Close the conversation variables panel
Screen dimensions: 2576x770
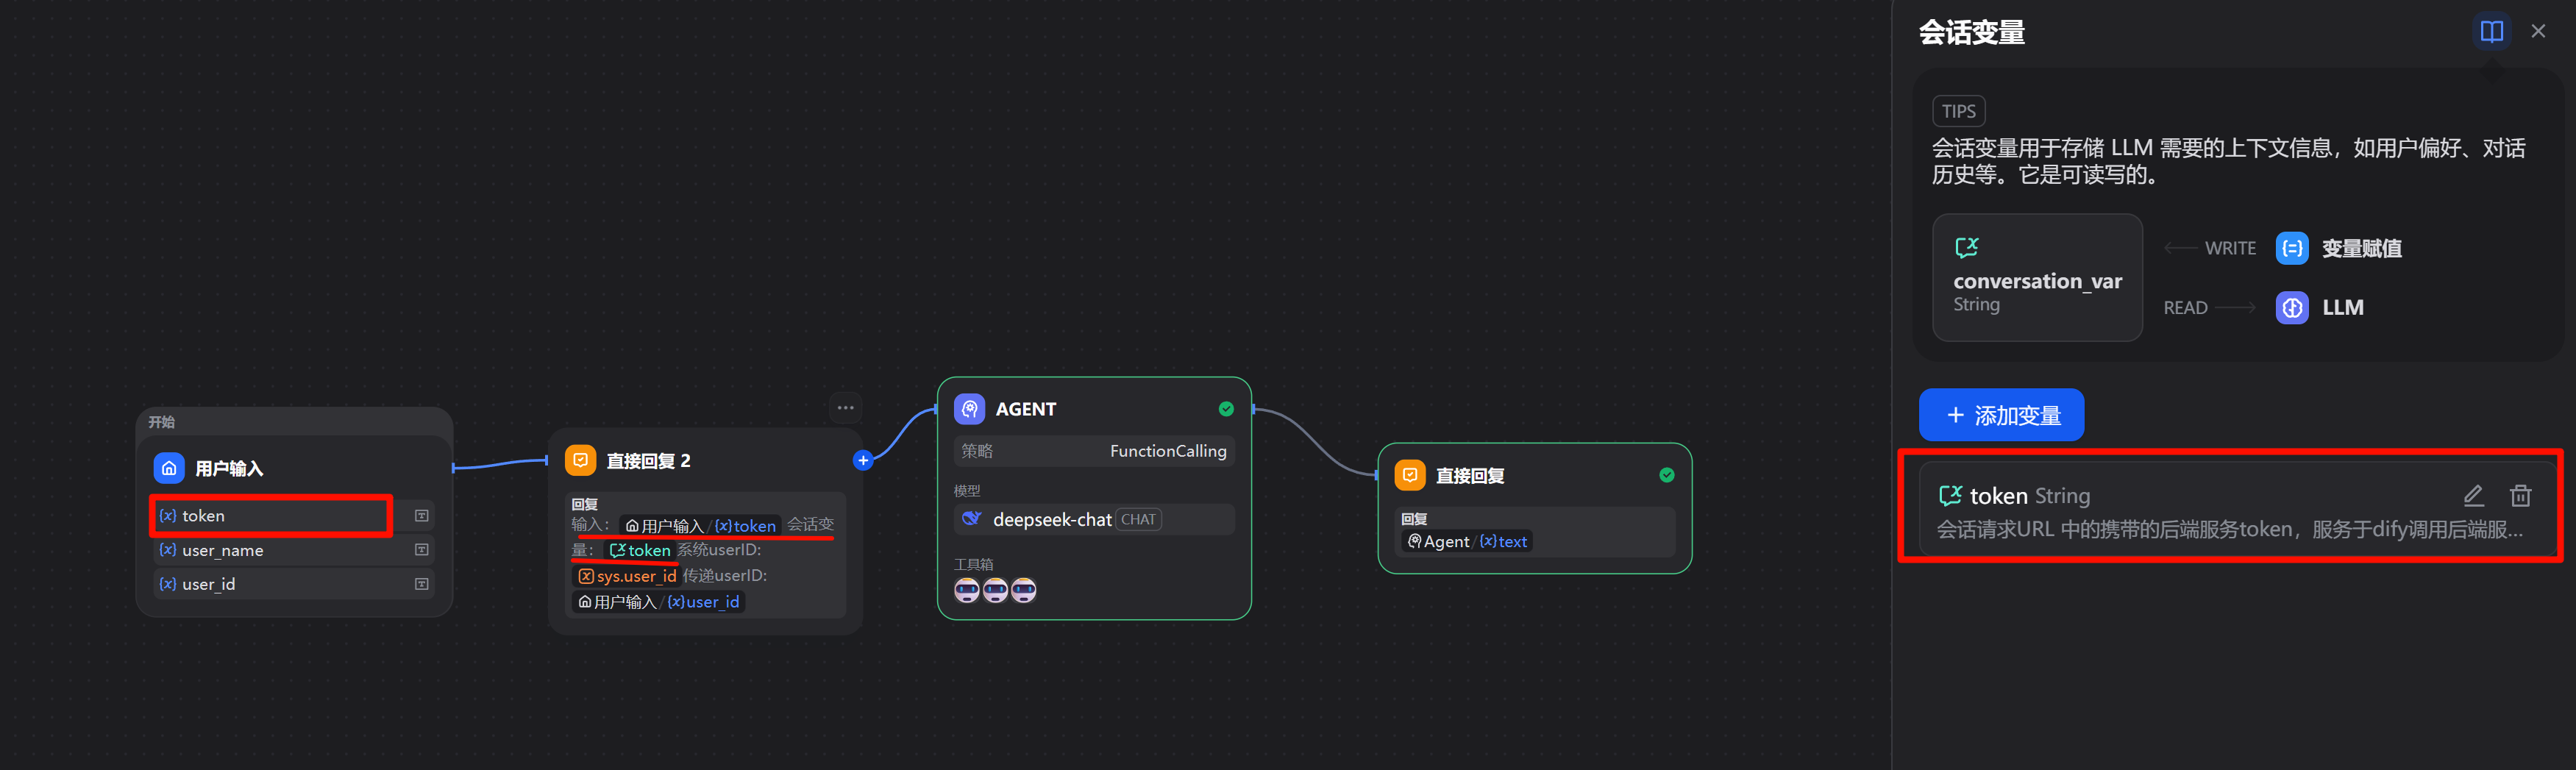[2538, 31]
